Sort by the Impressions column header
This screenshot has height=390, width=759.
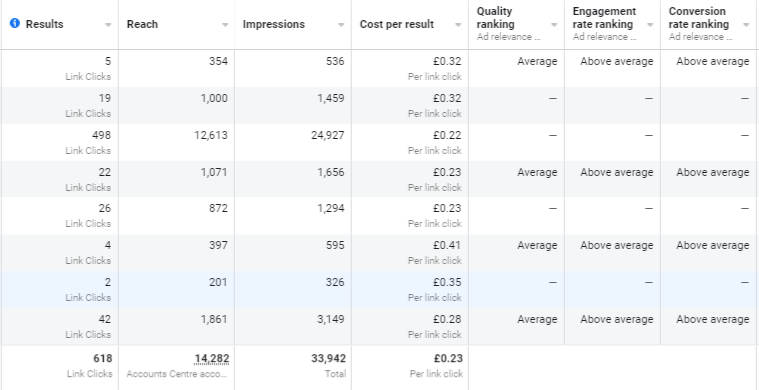(273, 24)
